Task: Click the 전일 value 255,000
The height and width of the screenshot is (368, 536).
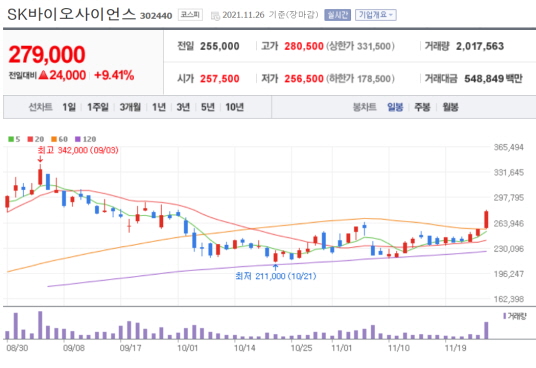Action: point(219,46)
